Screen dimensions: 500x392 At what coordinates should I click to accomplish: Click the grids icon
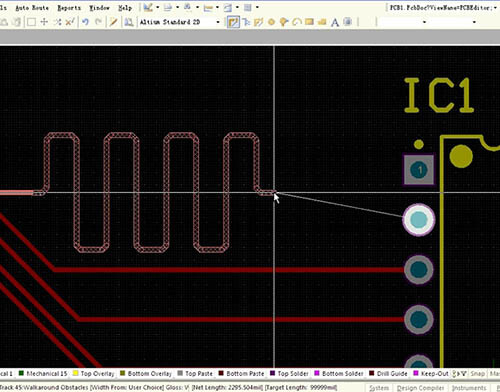pos(248,7)
